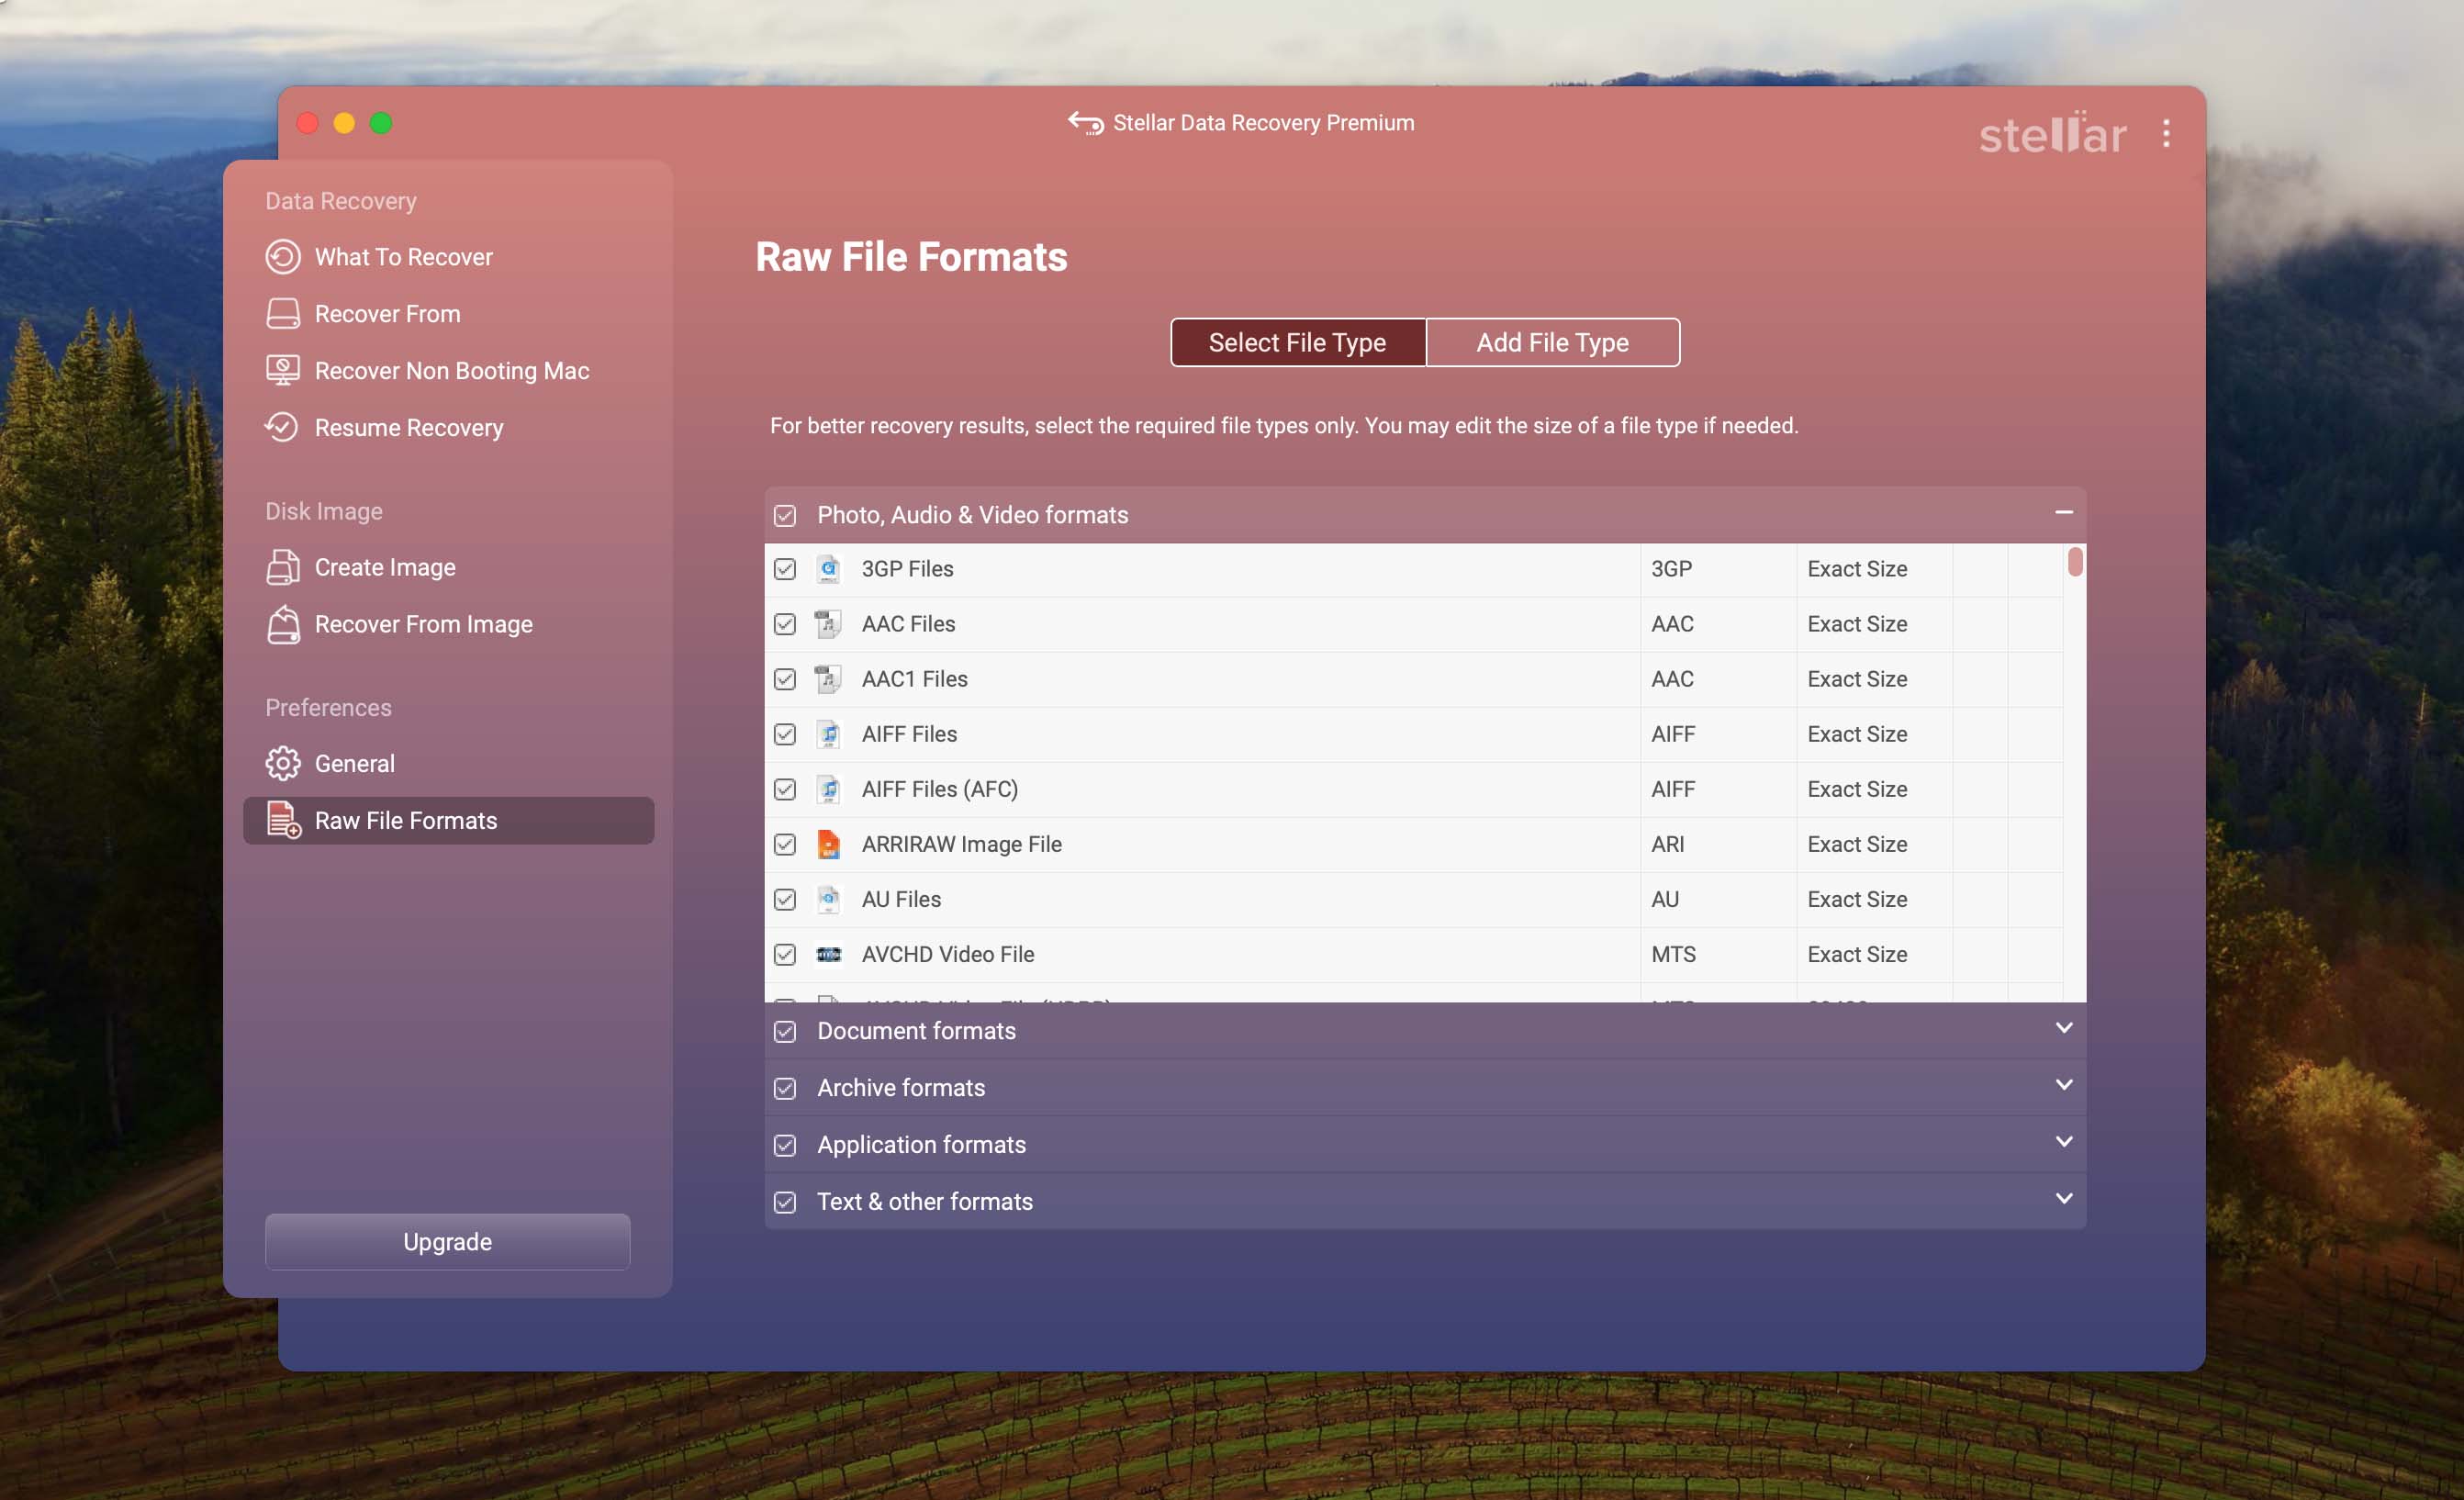Uncheck the AAC1 Files checkbox
The height and width of the screenshot is (1500, 2464).
point(785,679)
